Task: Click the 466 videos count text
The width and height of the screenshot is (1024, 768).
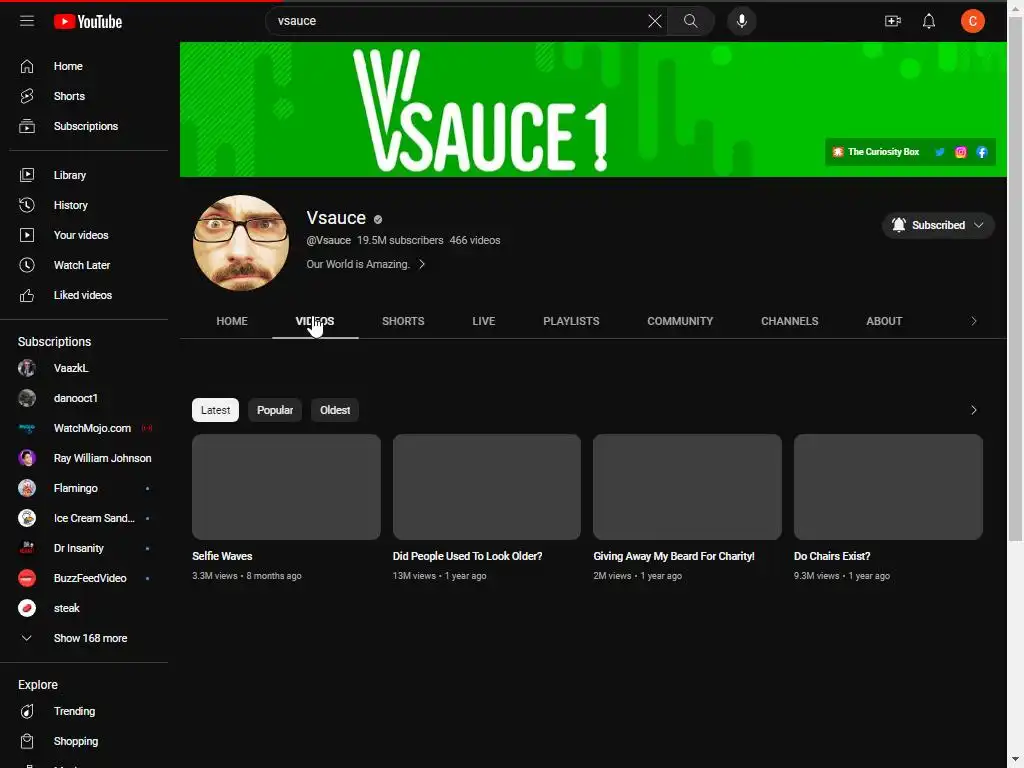Action: point(475,240)
